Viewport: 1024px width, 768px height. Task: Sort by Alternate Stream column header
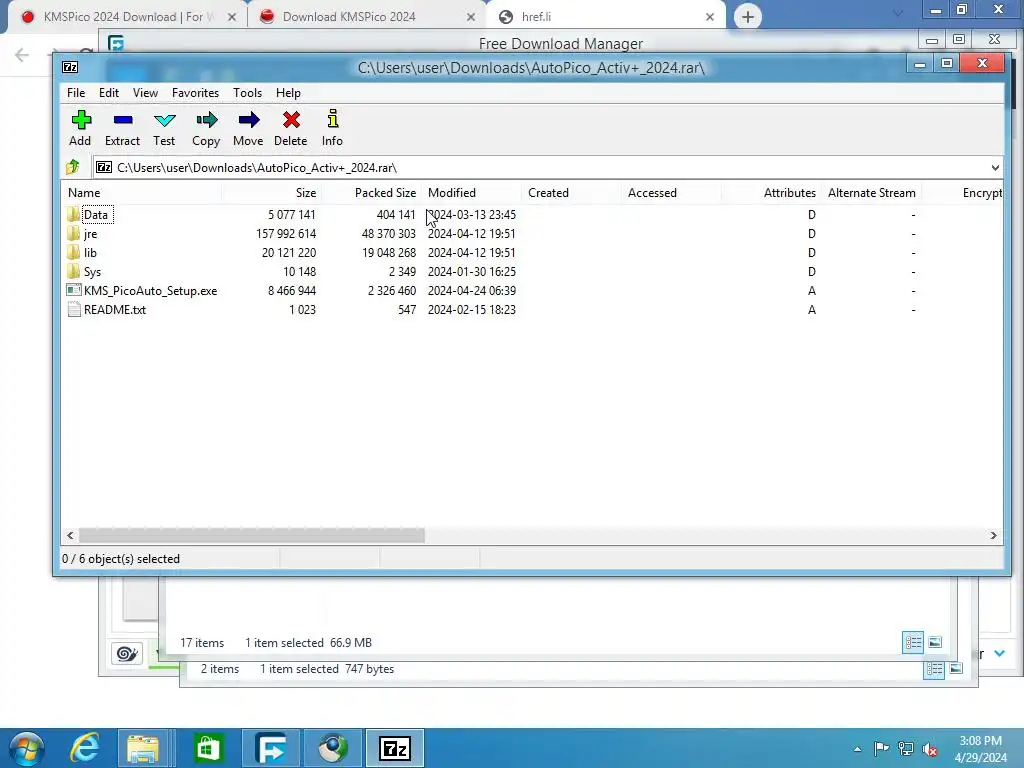point(871,193)
